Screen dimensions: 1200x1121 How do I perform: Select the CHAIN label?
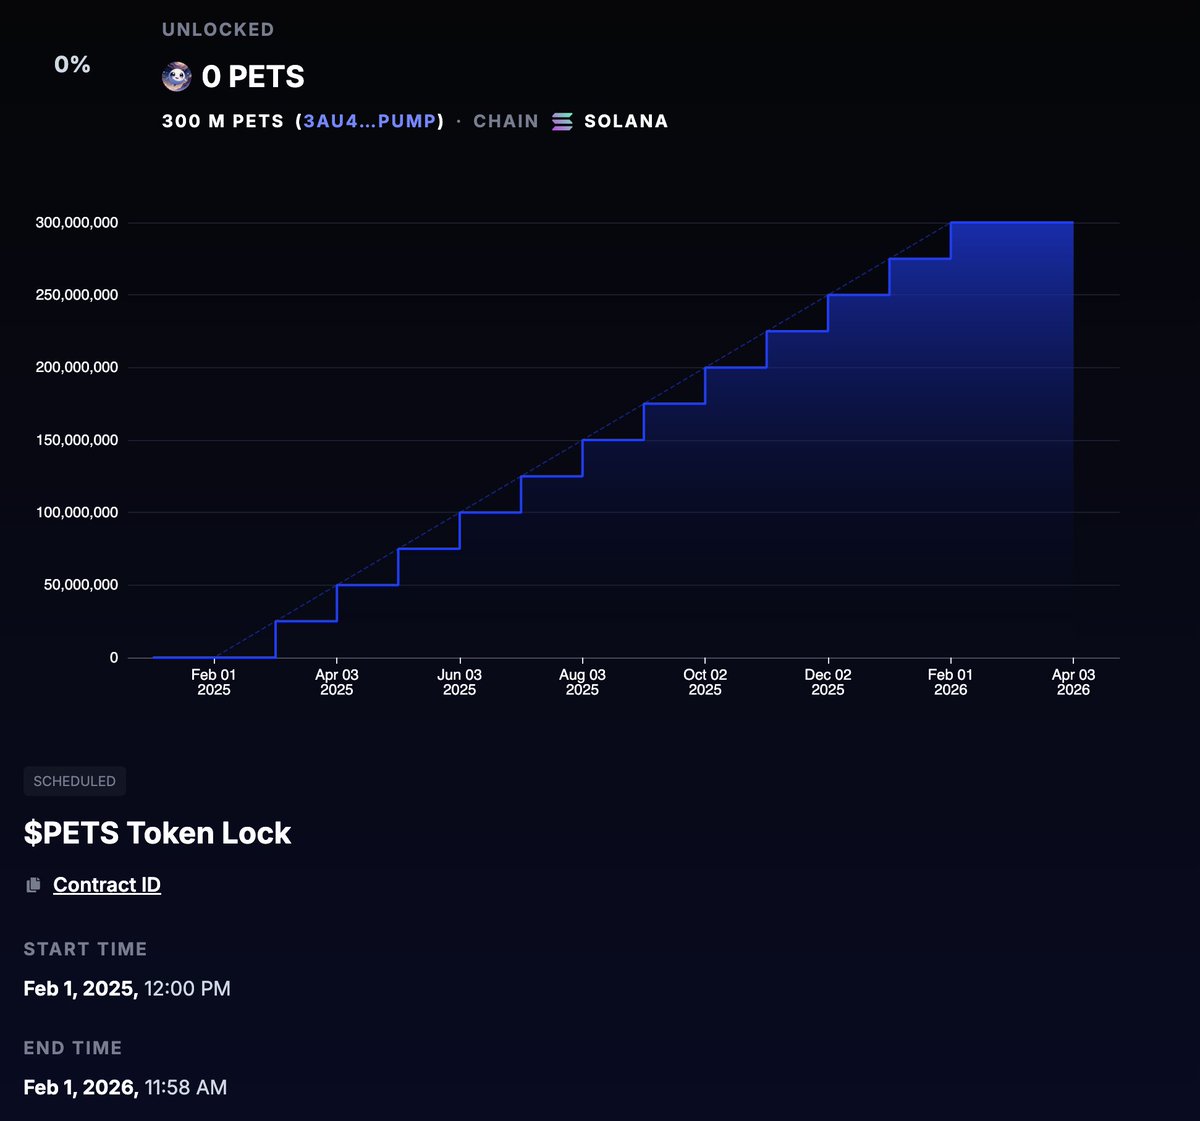[x=506, y=121]
